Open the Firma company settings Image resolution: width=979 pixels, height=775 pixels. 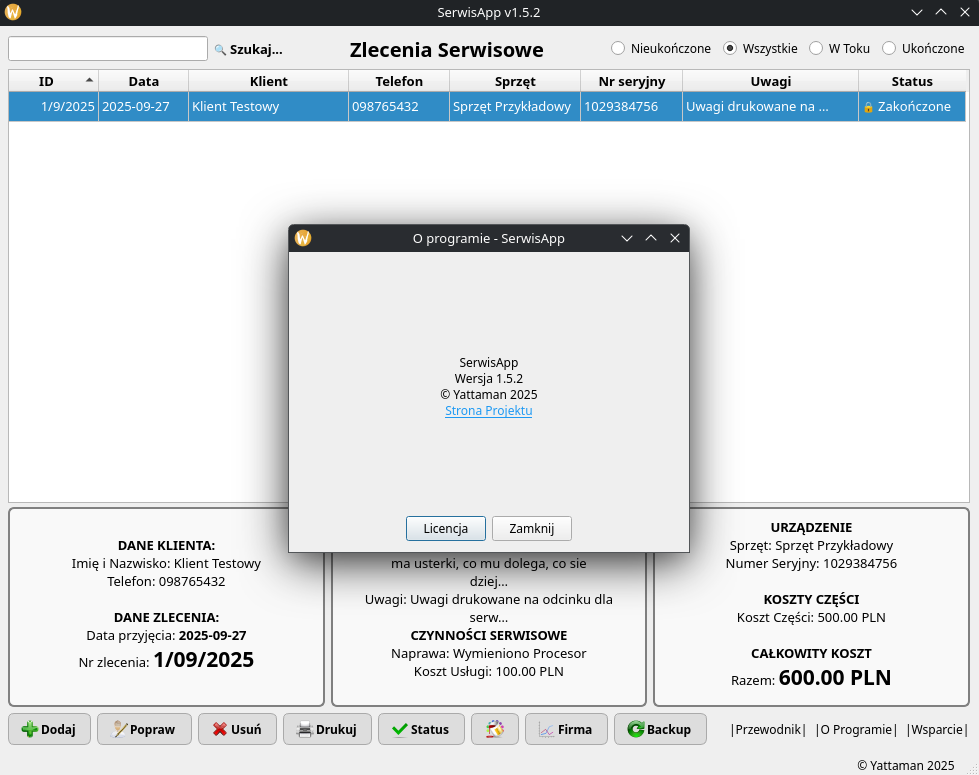(566, 729)
